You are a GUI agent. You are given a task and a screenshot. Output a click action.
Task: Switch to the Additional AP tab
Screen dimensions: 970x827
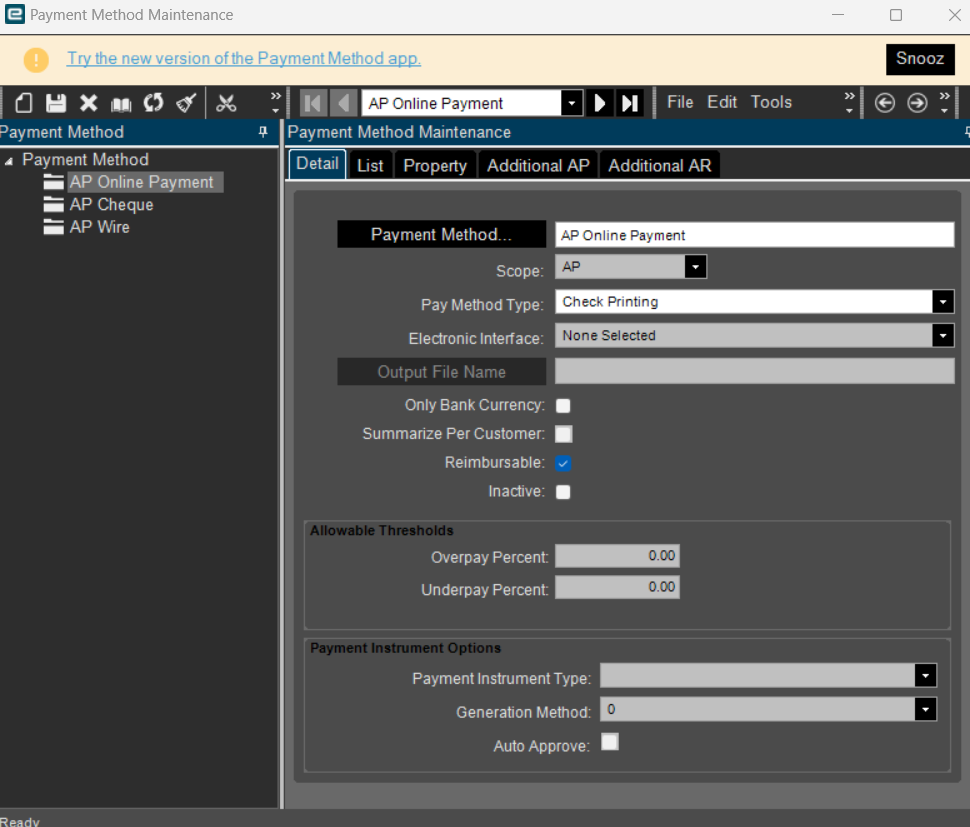(538, 166)
